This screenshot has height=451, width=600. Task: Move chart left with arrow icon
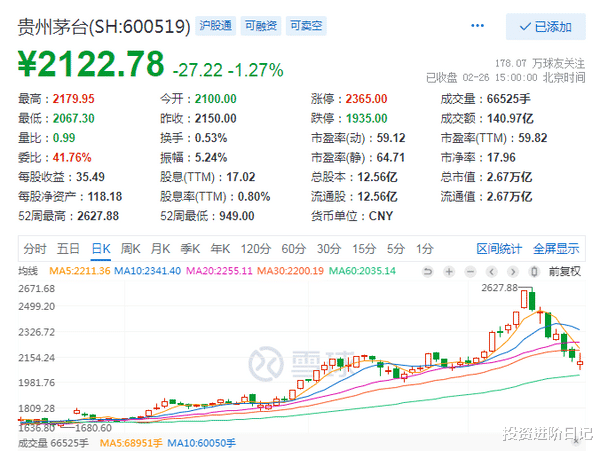pos(492,272)
